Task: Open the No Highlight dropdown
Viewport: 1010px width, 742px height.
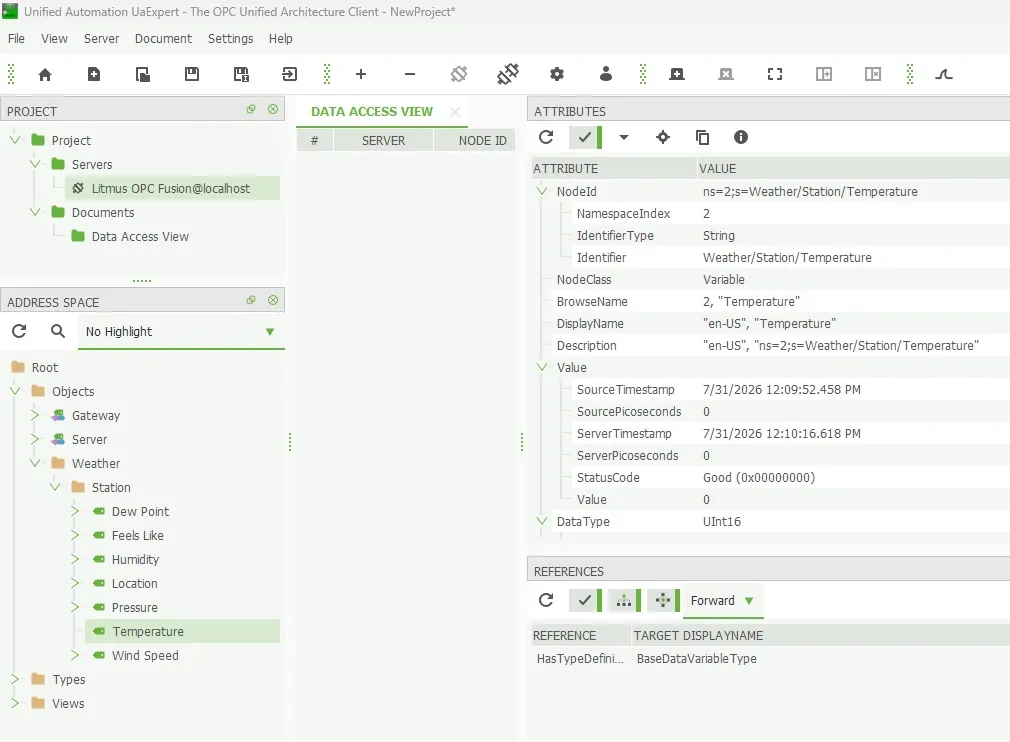Action: (x=181, y=332)
